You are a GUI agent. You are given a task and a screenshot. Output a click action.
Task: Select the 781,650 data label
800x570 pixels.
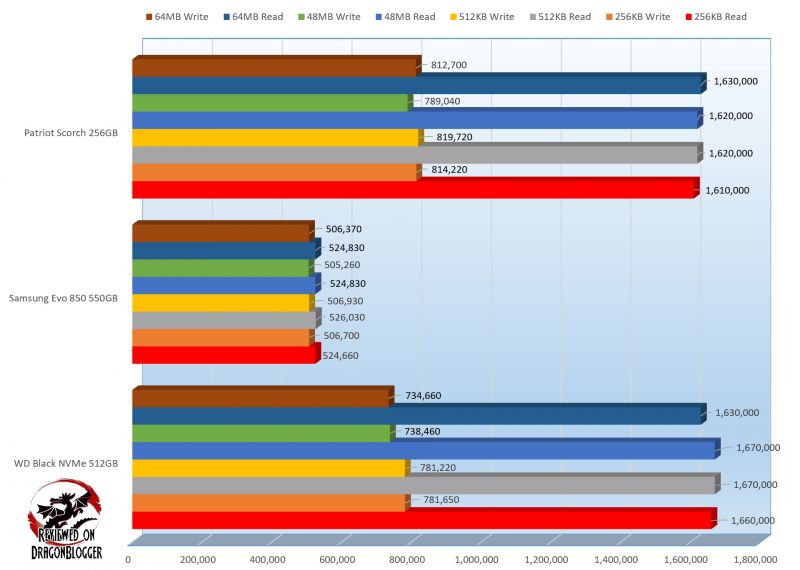coord(441,500)
